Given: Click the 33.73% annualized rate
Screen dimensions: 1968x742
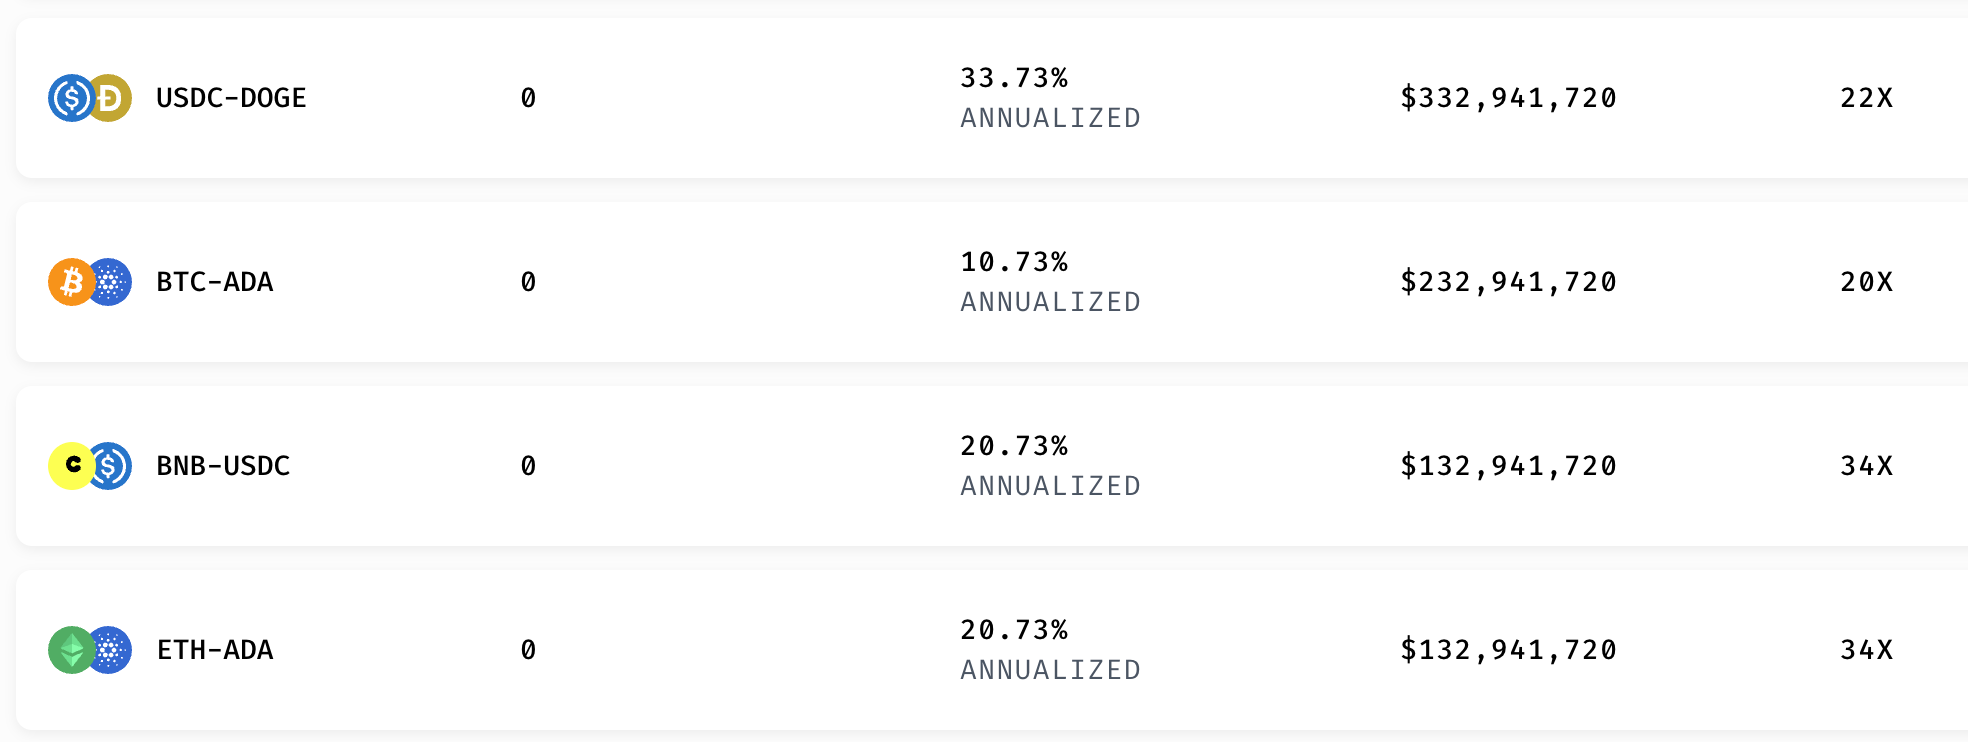Looking at the screenshot, I should [x=1014, y=78].
